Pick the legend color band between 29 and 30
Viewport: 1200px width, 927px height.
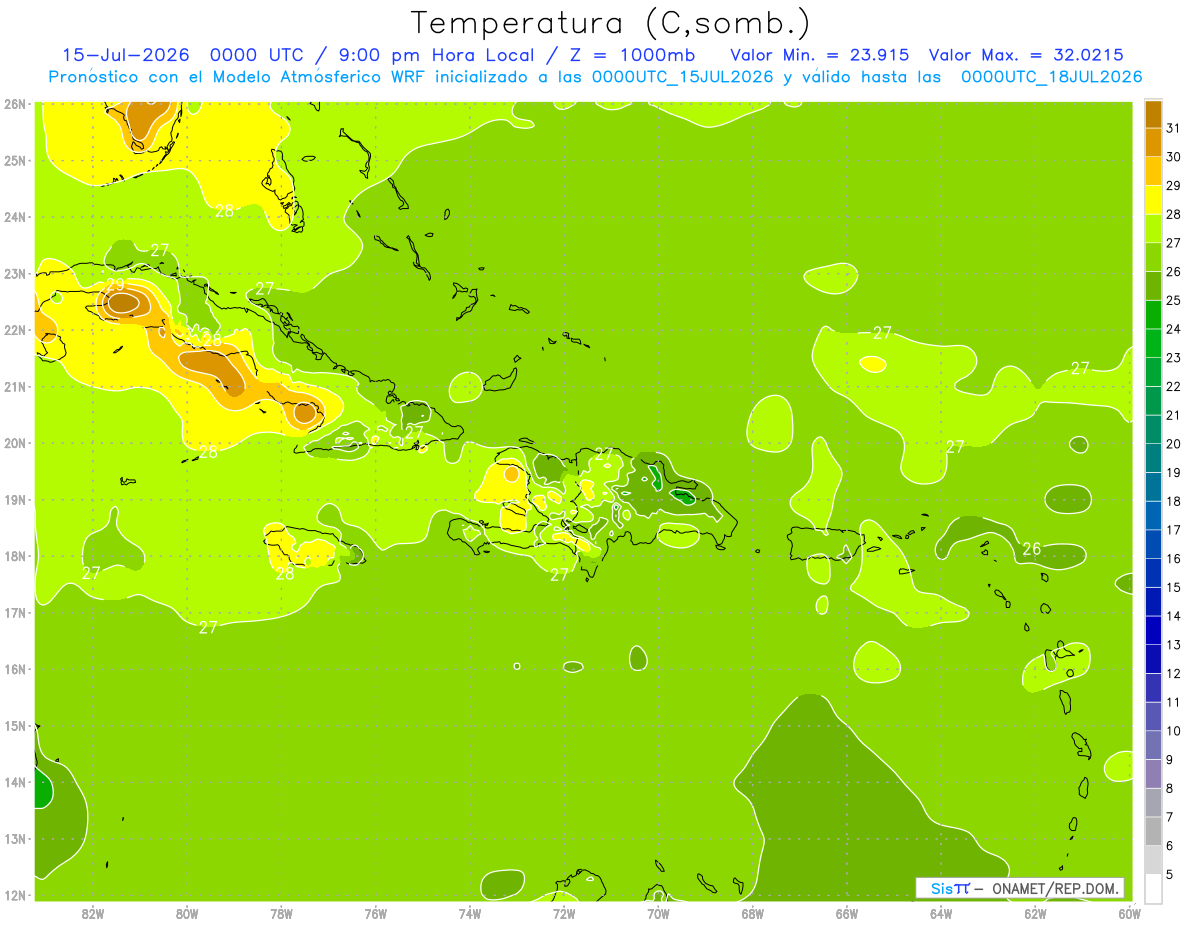point(1153,171)
